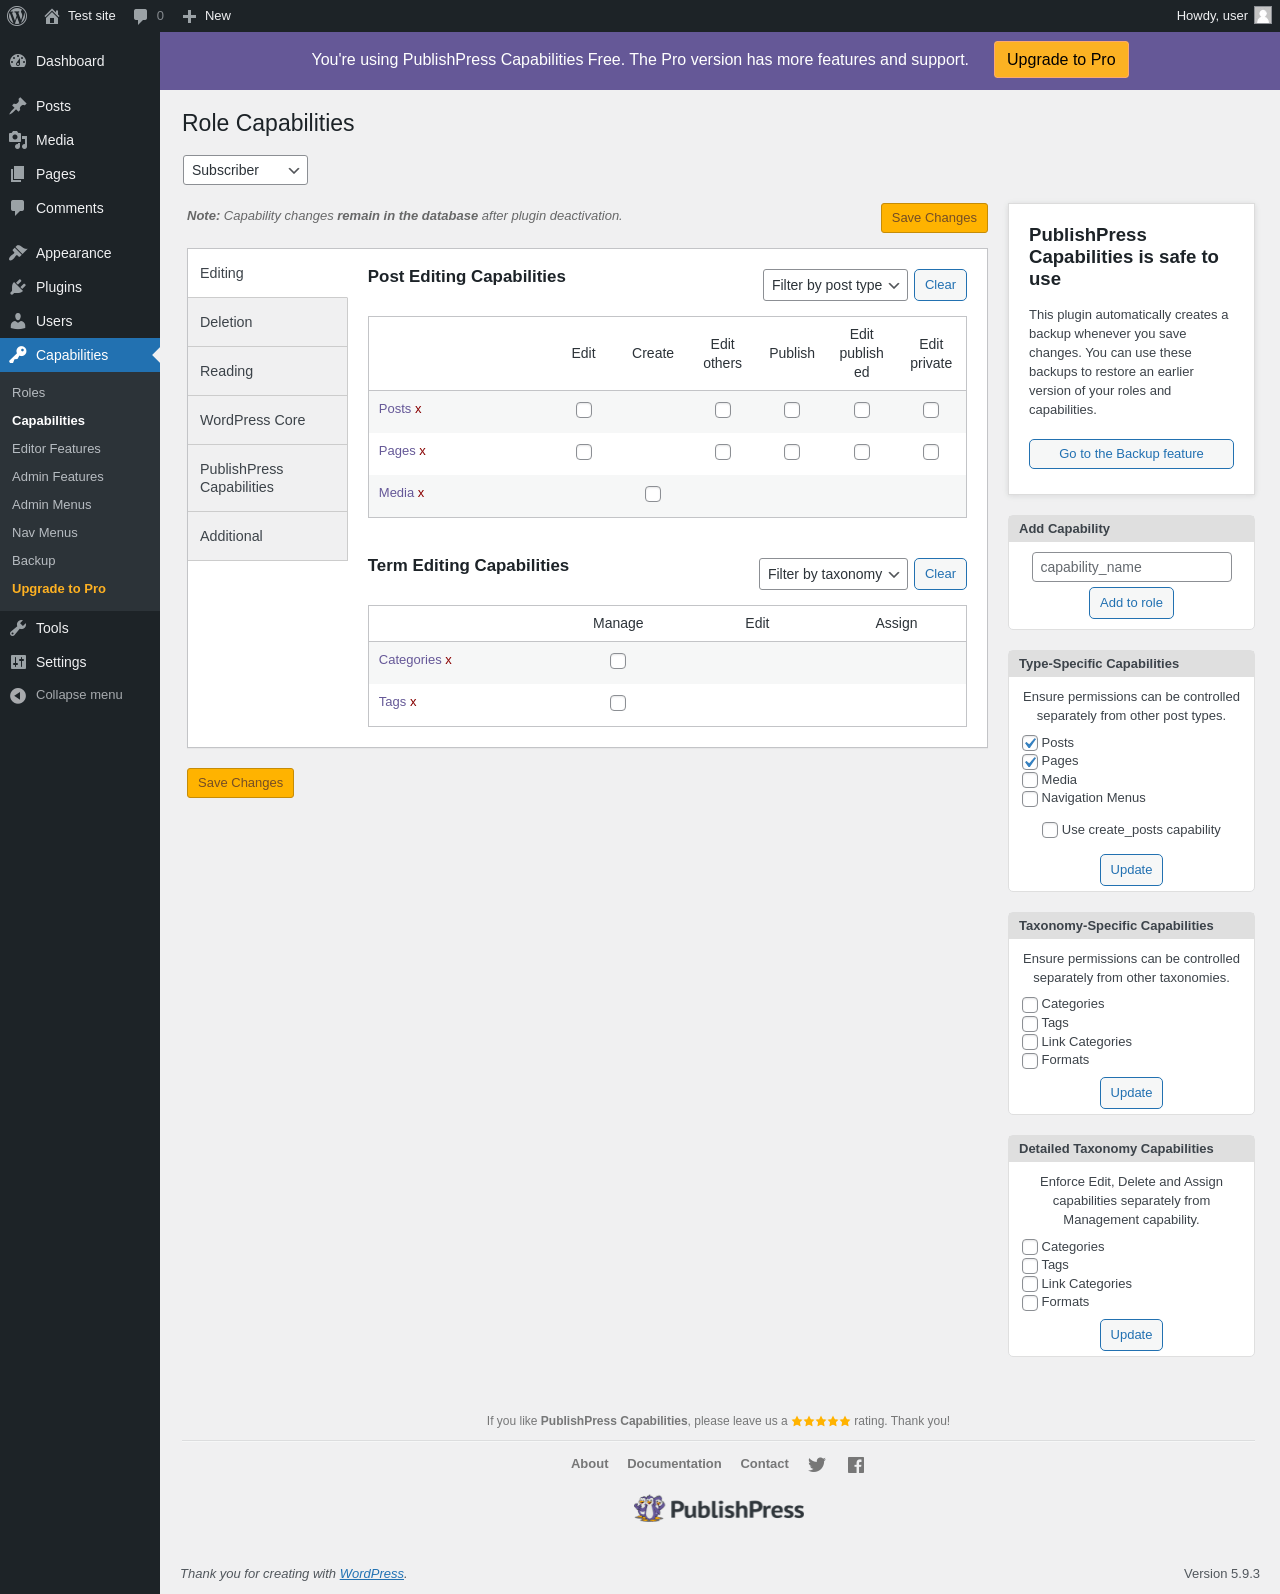Open Editor Features submenu item
Screen dimensions: 1280x1594
[x=56, y=449]
